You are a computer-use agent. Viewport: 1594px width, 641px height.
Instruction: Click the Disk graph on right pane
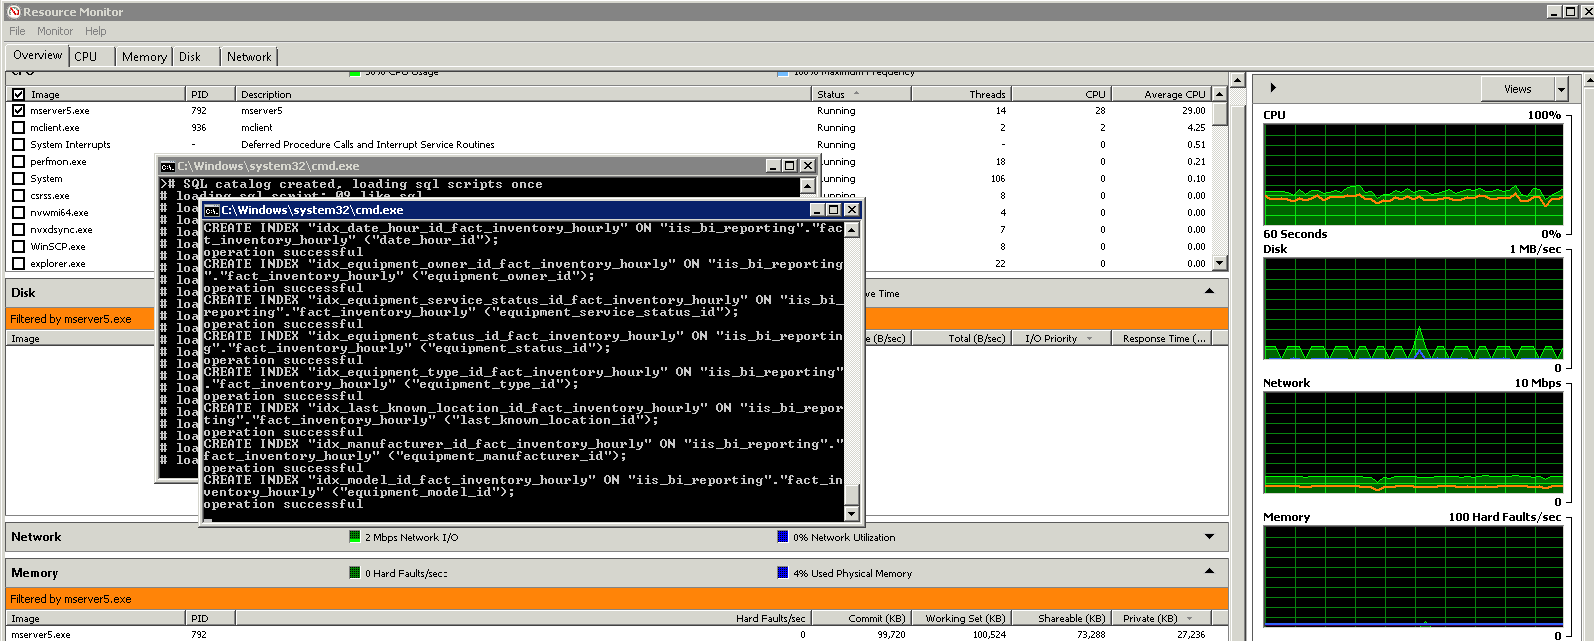coord(1413,307)
